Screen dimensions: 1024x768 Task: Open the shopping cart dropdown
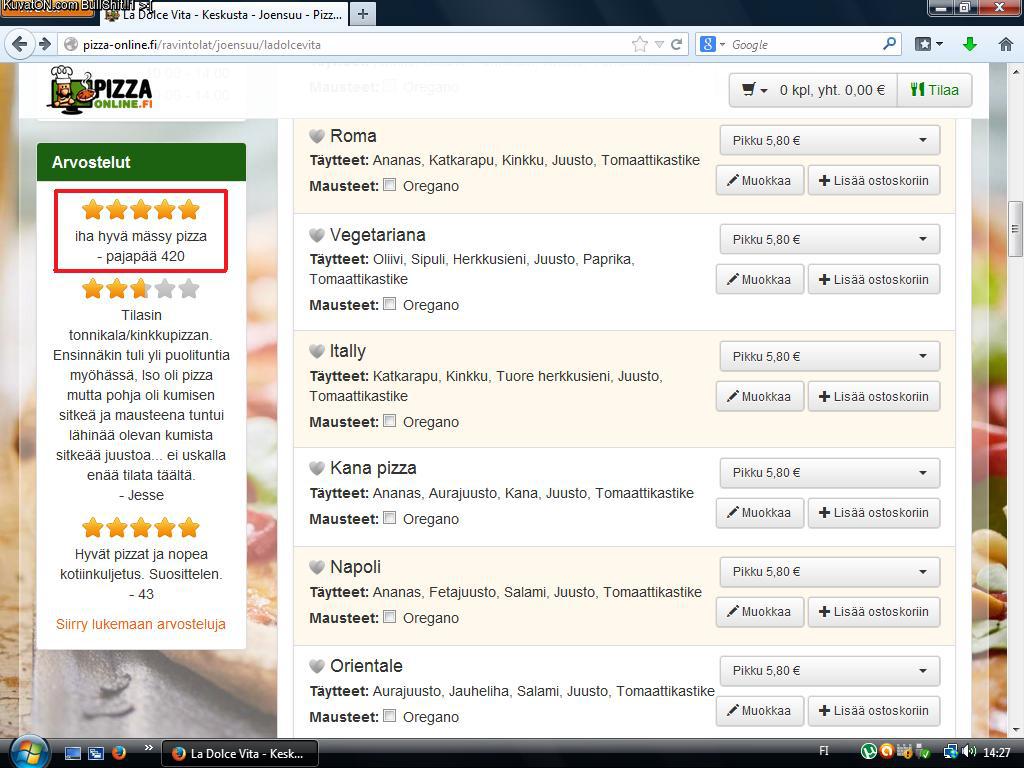pos(755,90)
